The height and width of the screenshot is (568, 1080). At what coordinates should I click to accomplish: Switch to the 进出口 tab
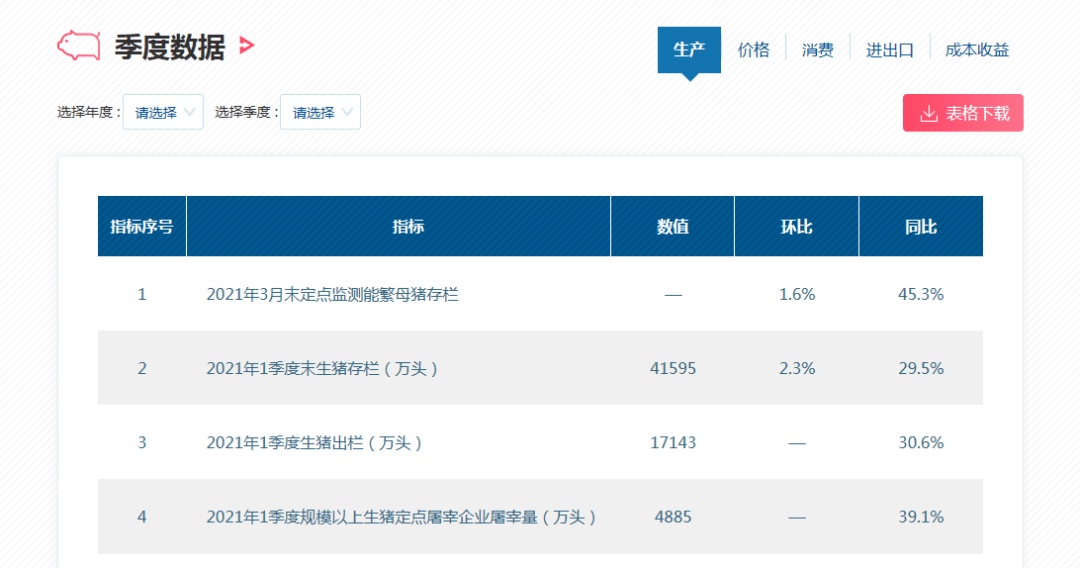890,50
